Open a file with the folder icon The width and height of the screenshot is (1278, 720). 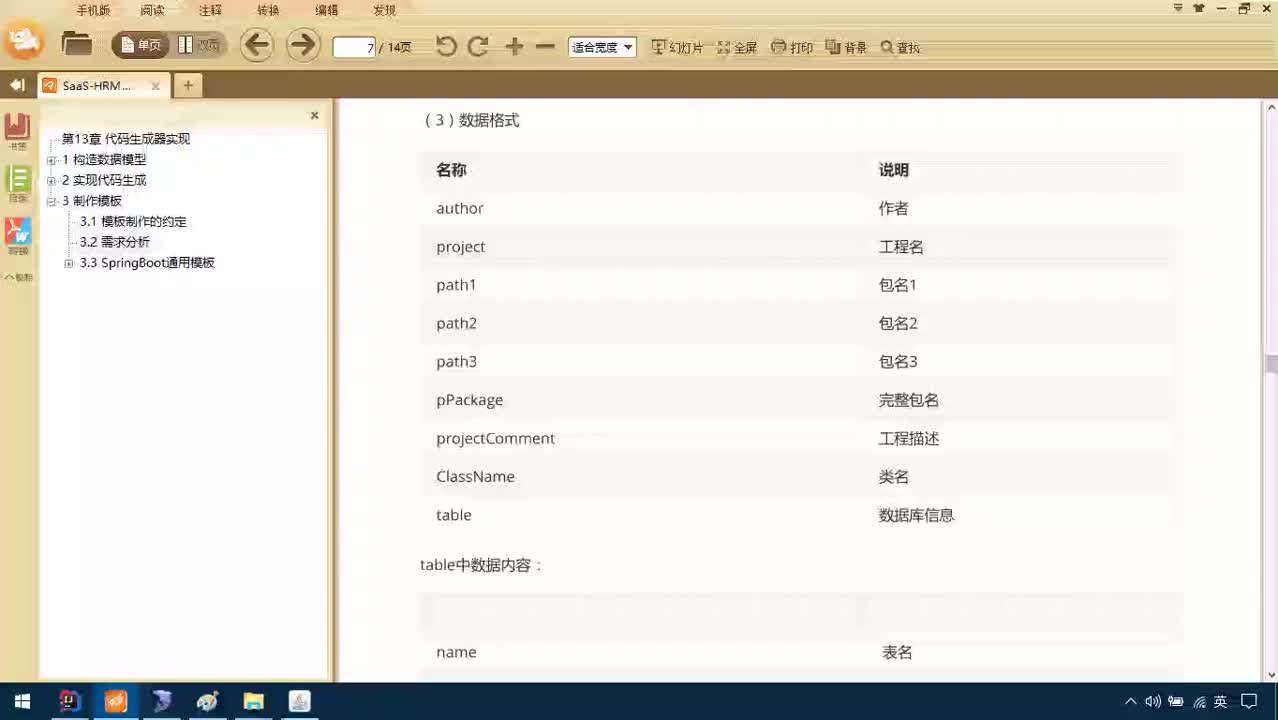click(76, 45)
